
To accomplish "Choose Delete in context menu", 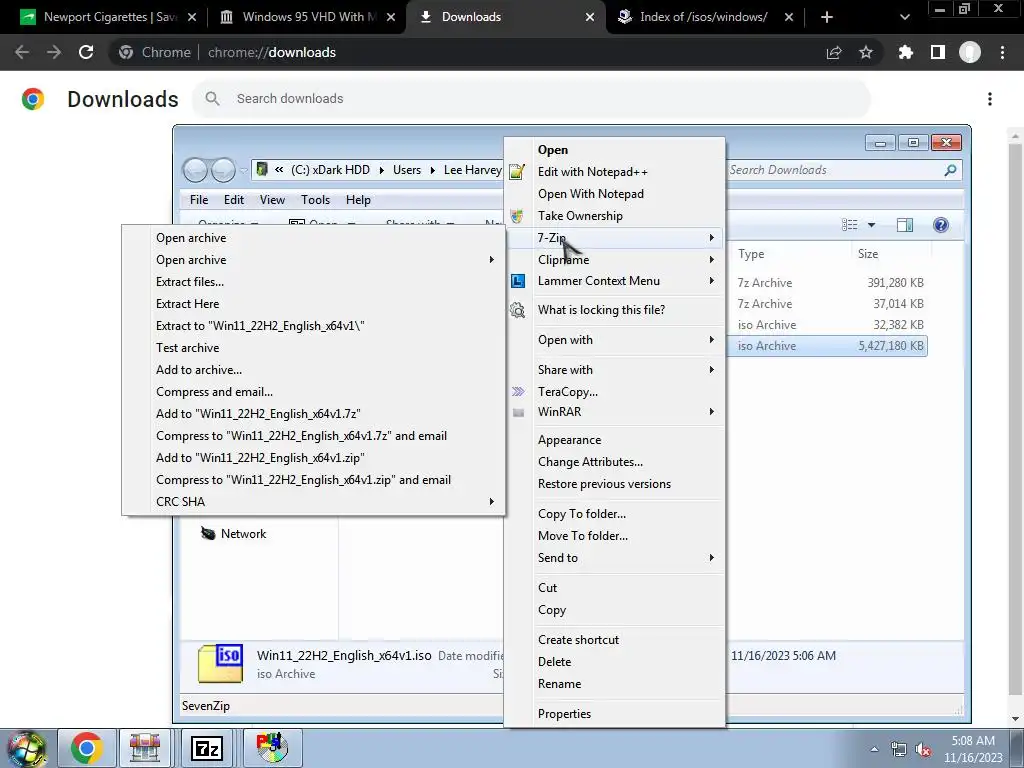I will [554, 662].
